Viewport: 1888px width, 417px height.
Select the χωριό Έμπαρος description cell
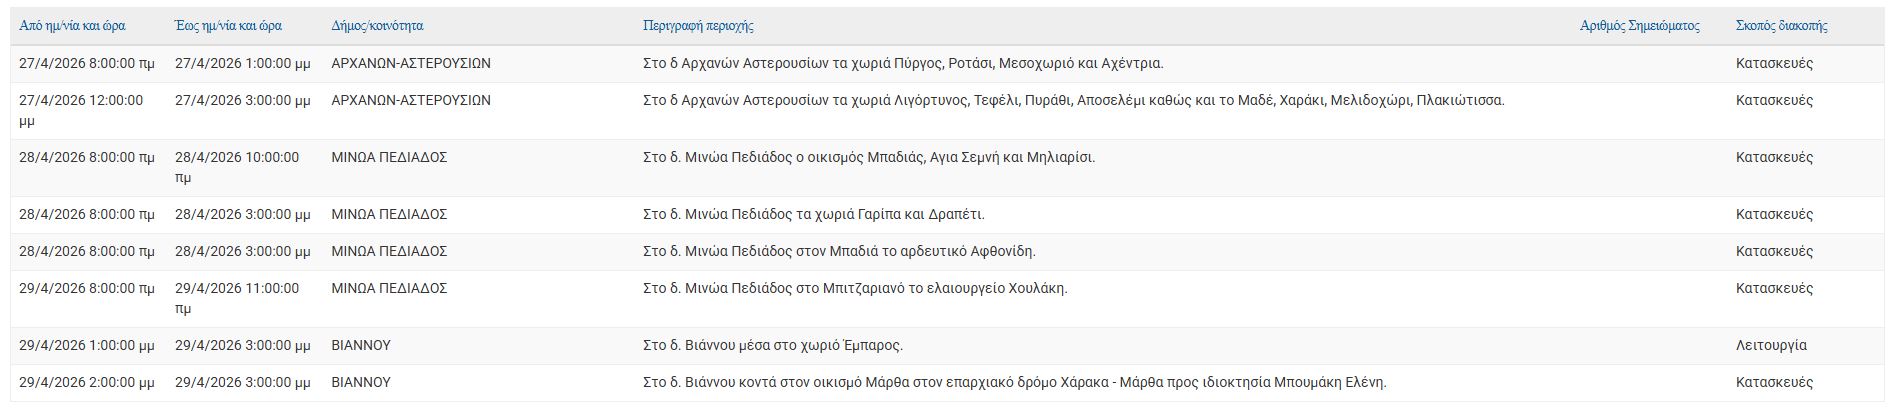(772, 346)
